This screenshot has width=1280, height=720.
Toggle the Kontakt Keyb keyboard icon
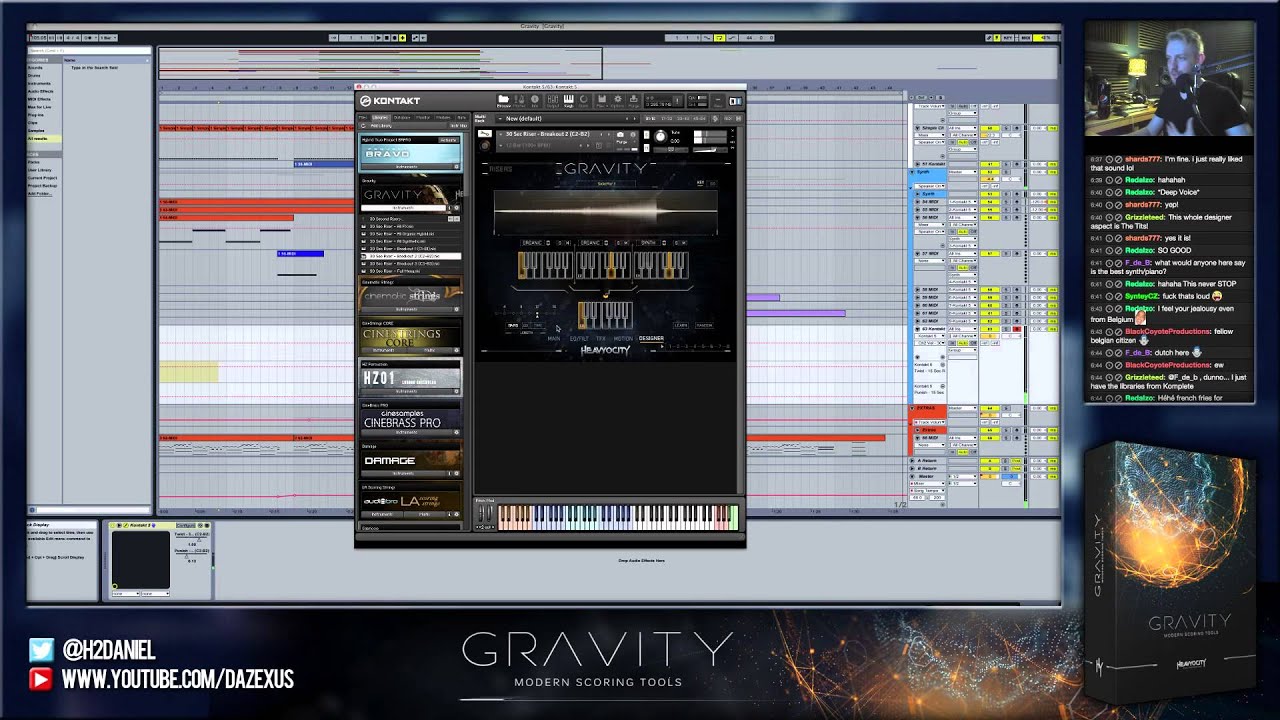click(569, 100)
